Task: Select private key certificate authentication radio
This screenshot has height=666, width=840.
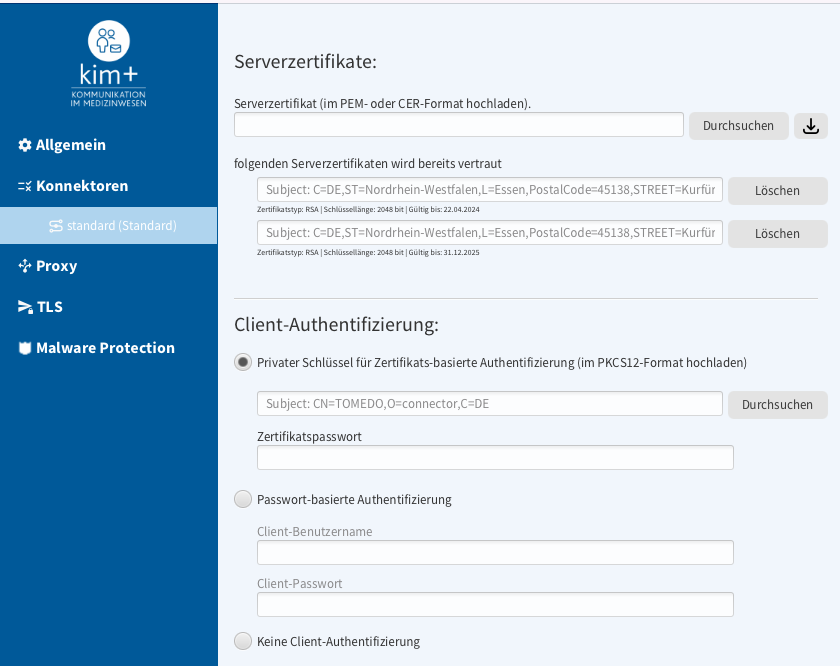Action: tap(243, 362)
